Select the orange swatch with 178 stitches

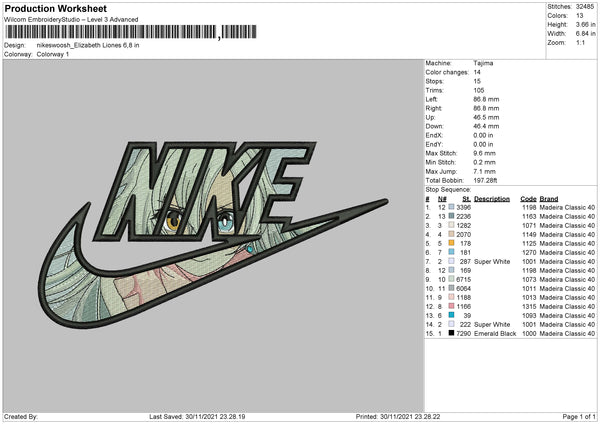[452, 243]
